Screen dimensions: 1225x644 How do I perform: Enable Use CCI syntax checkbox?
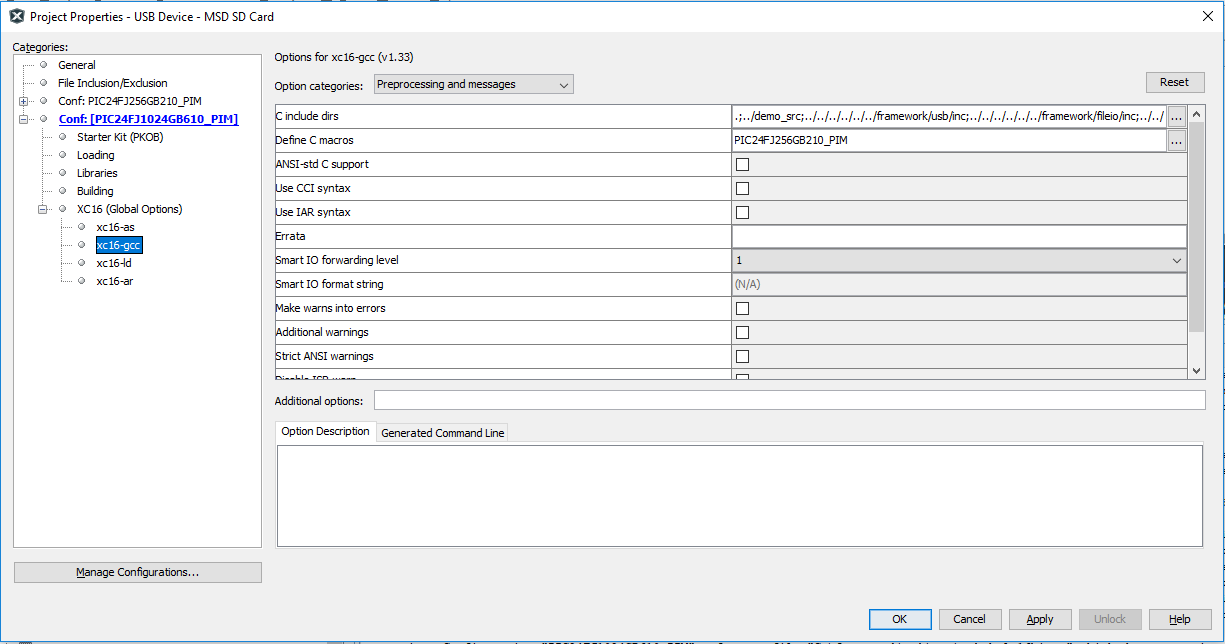[x=742, y=189]
